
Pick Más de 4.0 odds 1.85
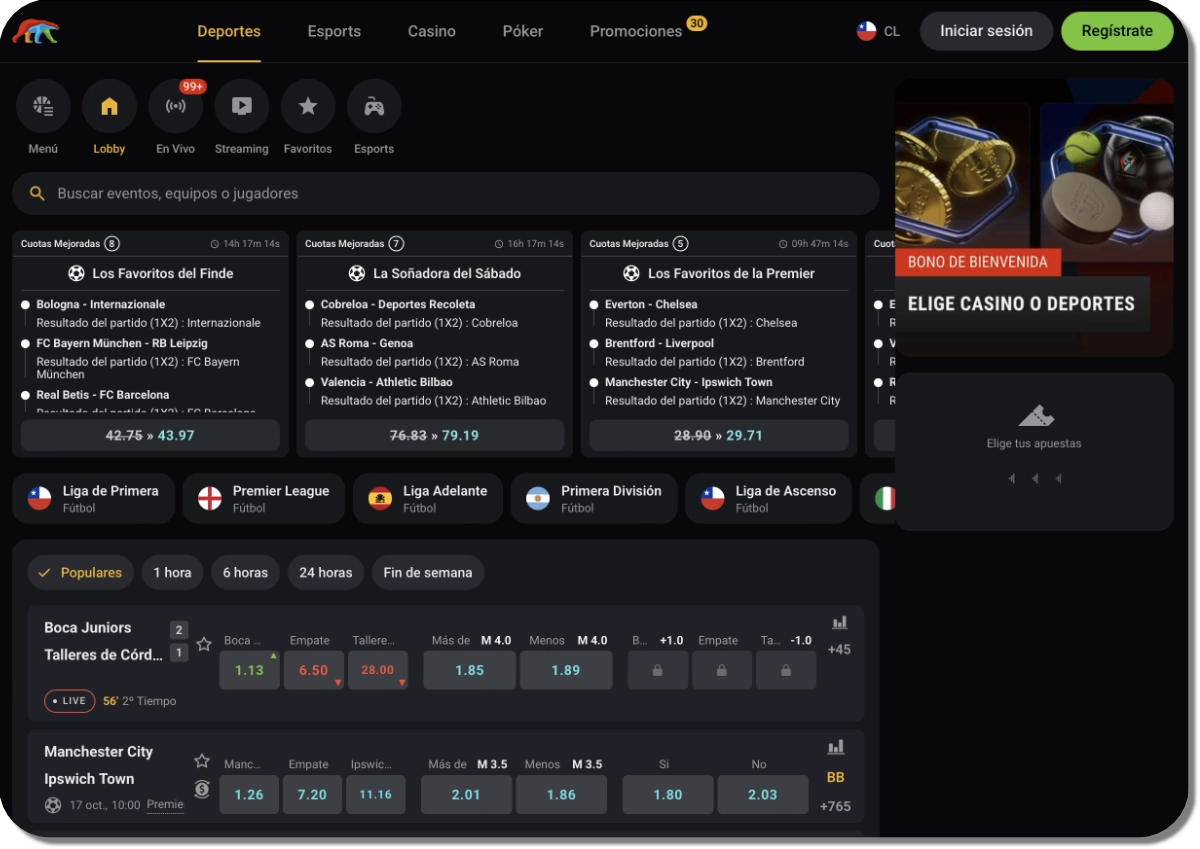pyautogui.click(x=470, y=670)
